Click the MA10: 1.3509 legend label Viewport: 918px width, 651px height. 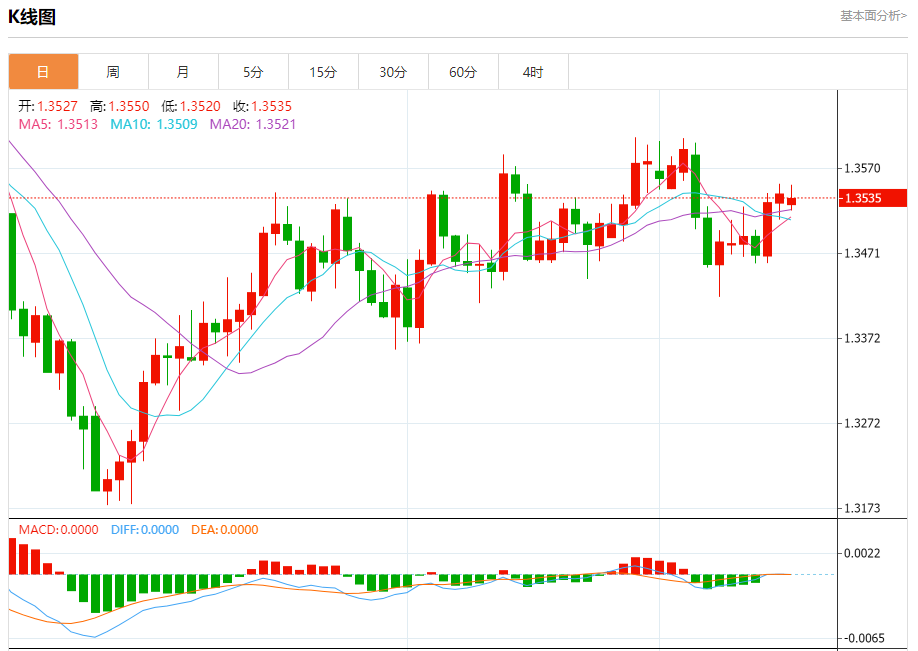[154, 124]
